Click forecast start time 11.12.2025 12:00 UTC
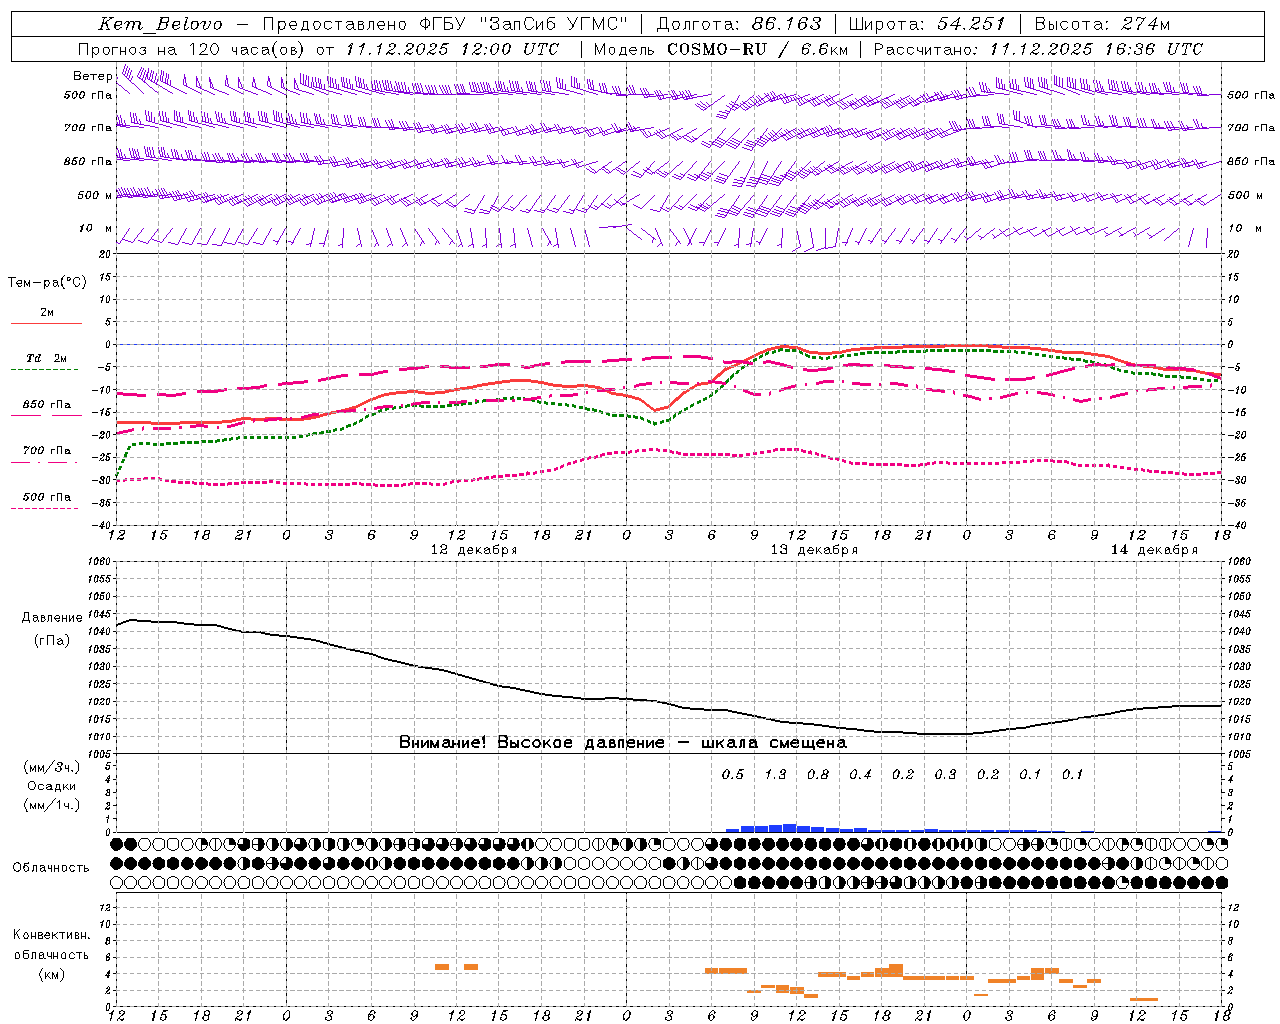1280x1024 pixels. pos(452,49)
